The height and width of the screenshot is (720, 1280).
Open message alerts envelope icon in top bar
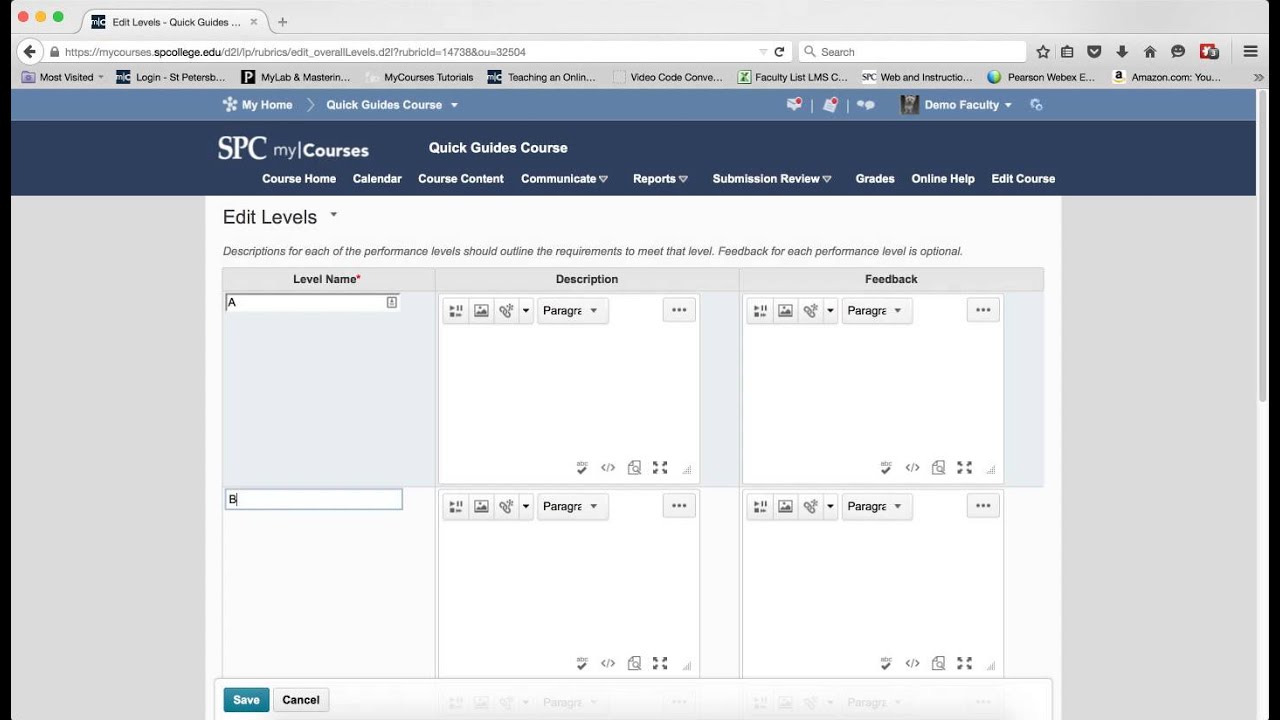tap(795, 104)
